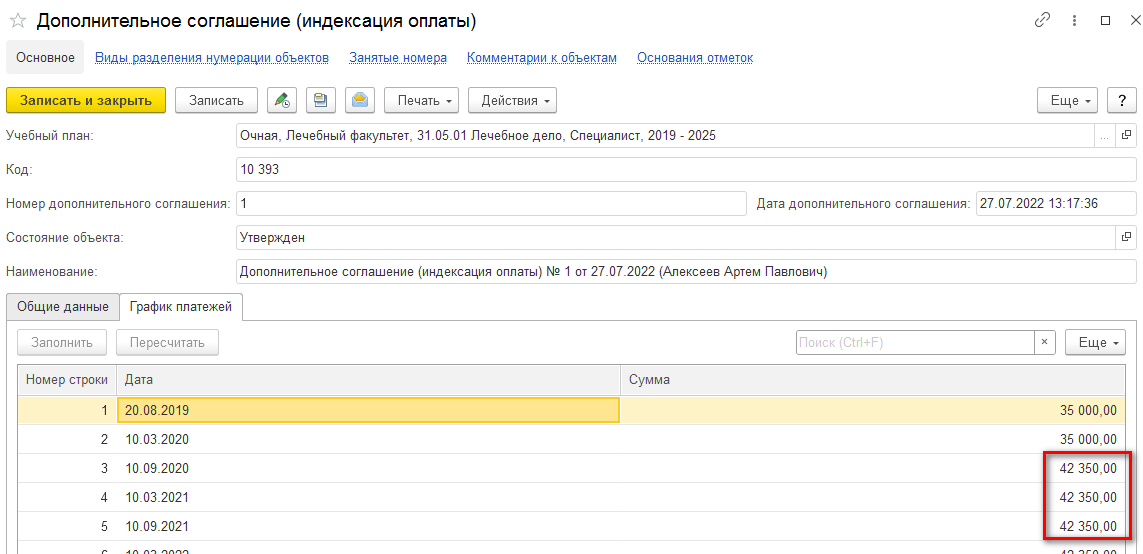This screenshot has width=1143, height=554.
Task: Select row number 2 cell
Action: 67,440
